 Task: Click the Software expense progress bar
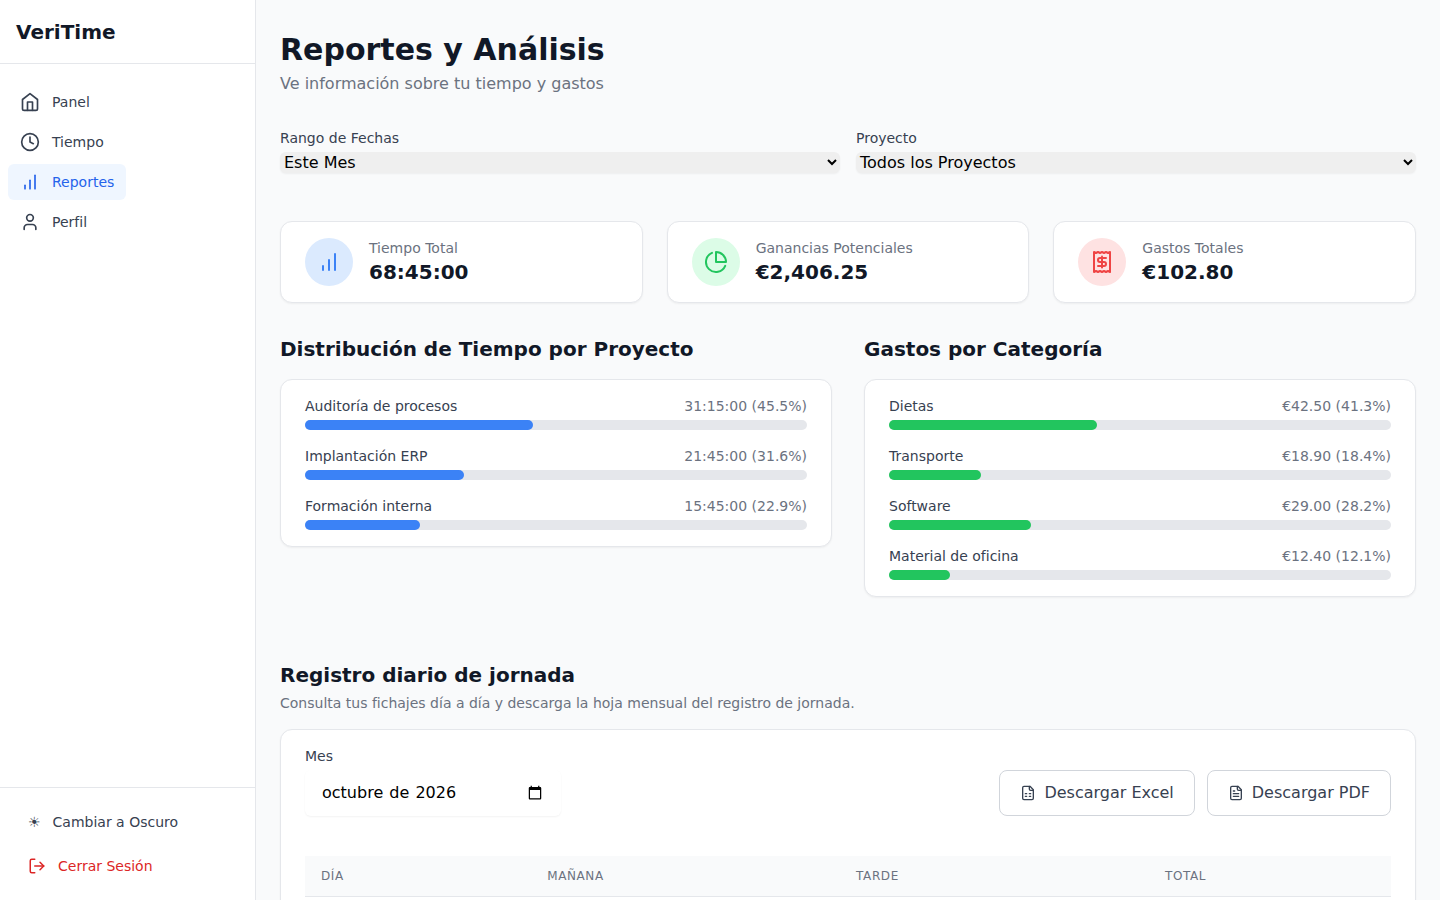click(x=1140, y=525)
